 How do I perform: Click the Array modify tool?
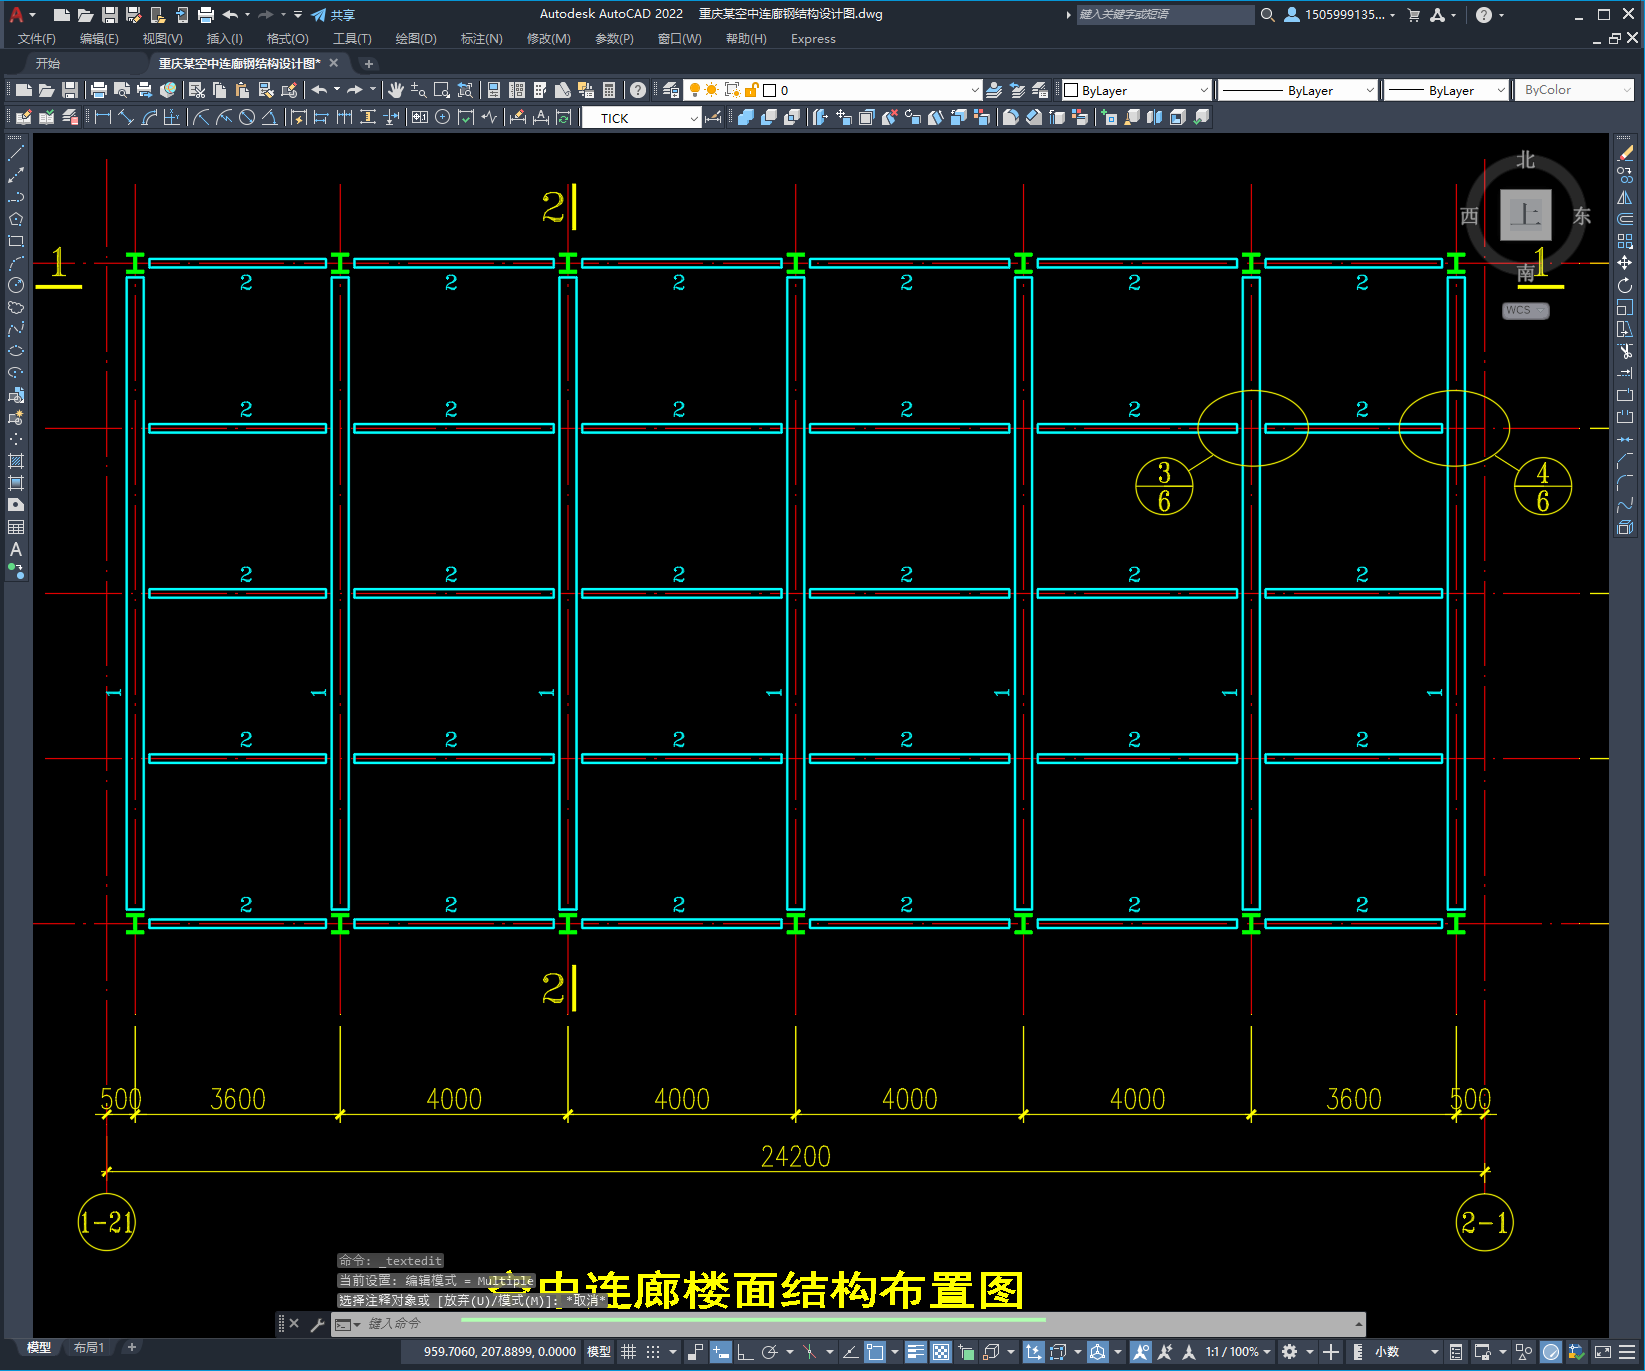(1625, 241)
